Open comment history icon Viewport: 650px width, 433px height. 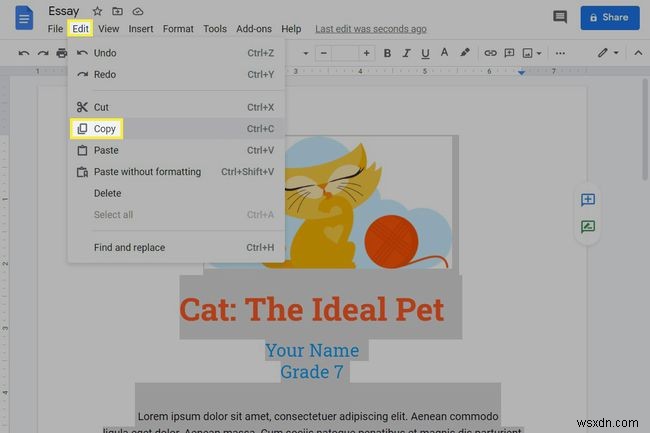[560, 17]
